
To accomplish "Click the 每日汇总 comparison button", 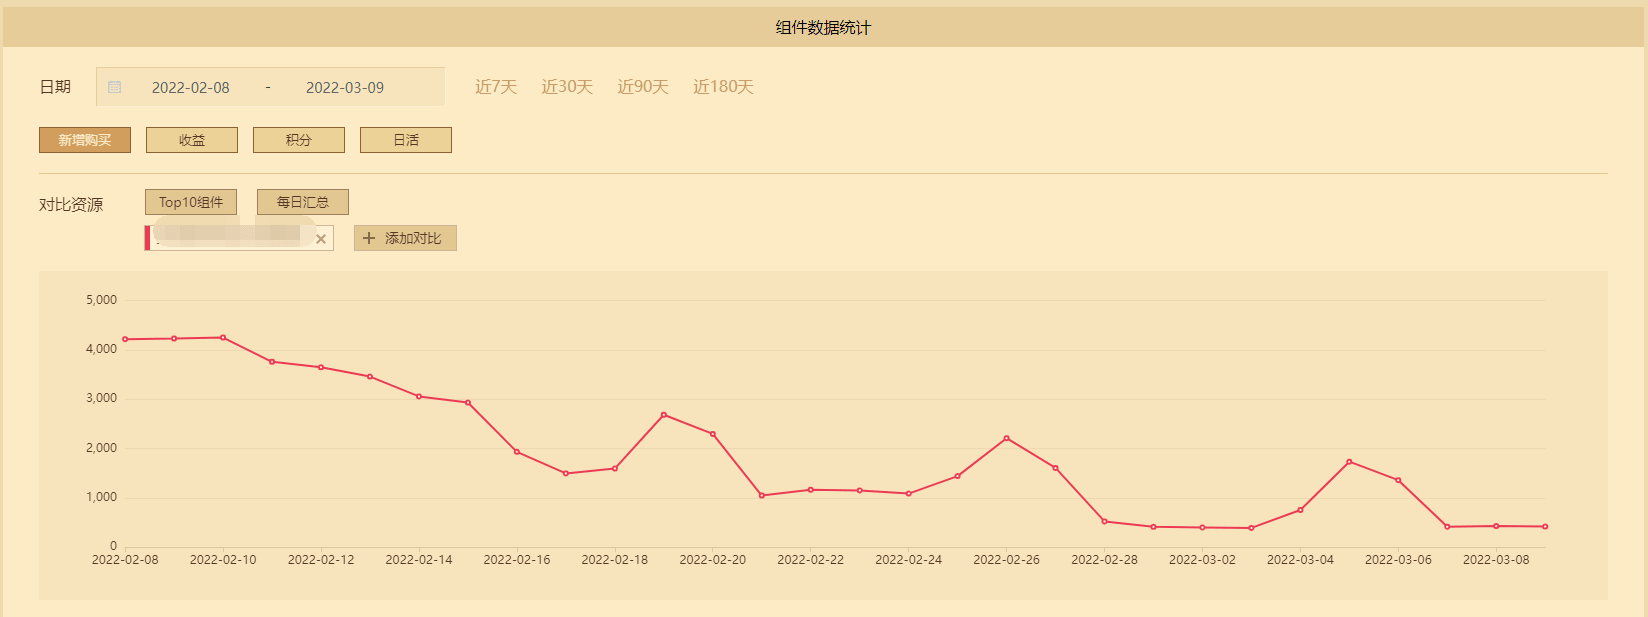I will [303, 202].
